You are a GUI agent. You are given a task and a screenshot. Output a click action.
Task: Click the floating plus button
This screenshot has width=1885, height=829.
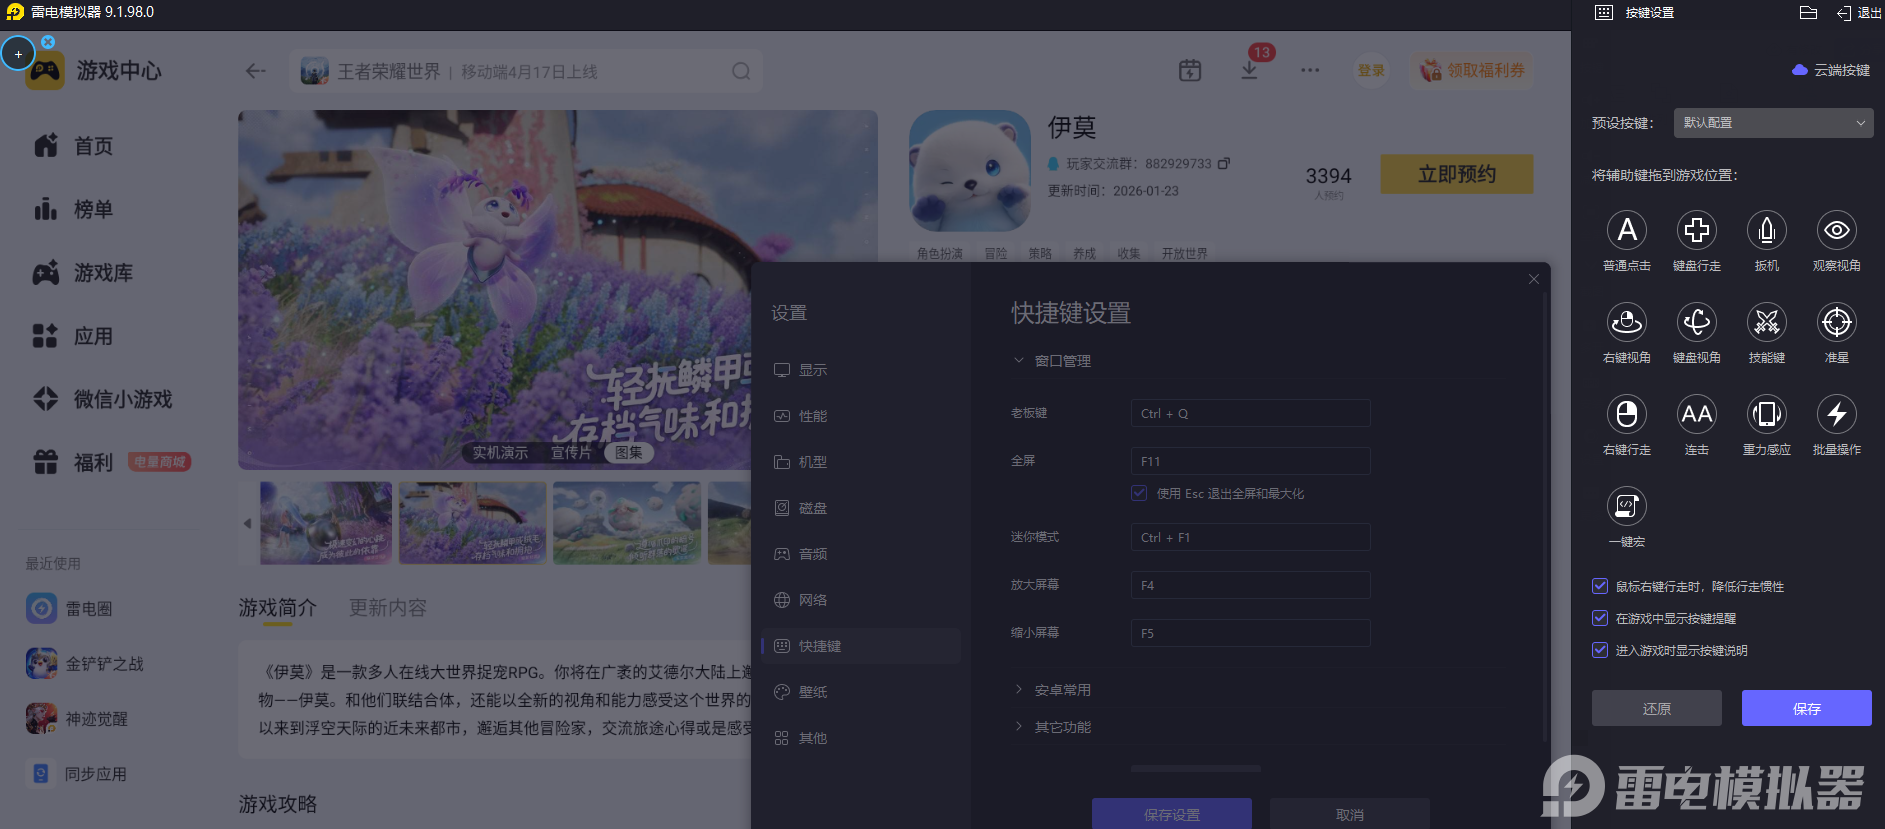18,54
